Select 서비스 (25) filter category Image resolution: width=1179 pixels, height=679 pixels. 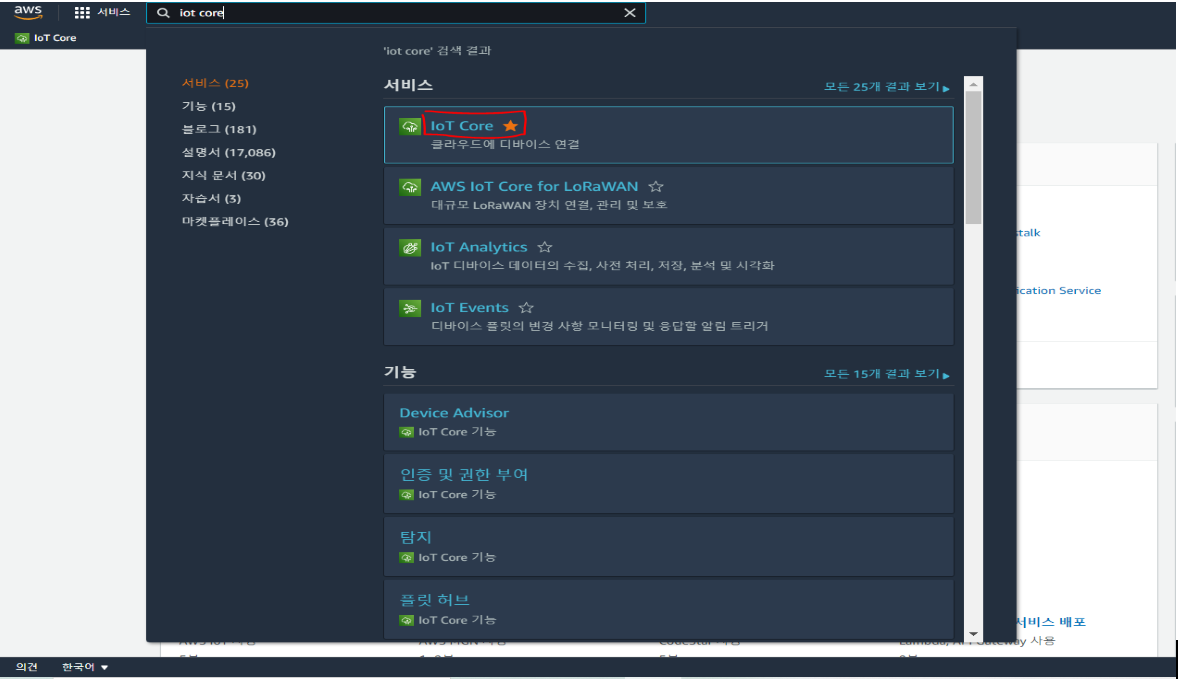pyautogui.click(x=215, y=83)
